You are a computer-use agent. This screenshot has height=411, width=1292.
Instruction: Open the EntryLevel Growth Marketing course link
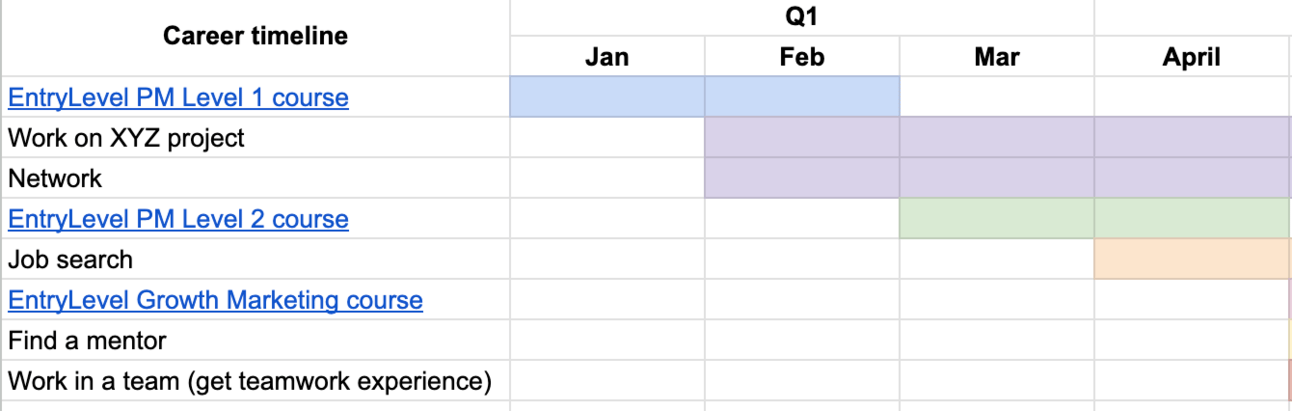pos(215,300)
